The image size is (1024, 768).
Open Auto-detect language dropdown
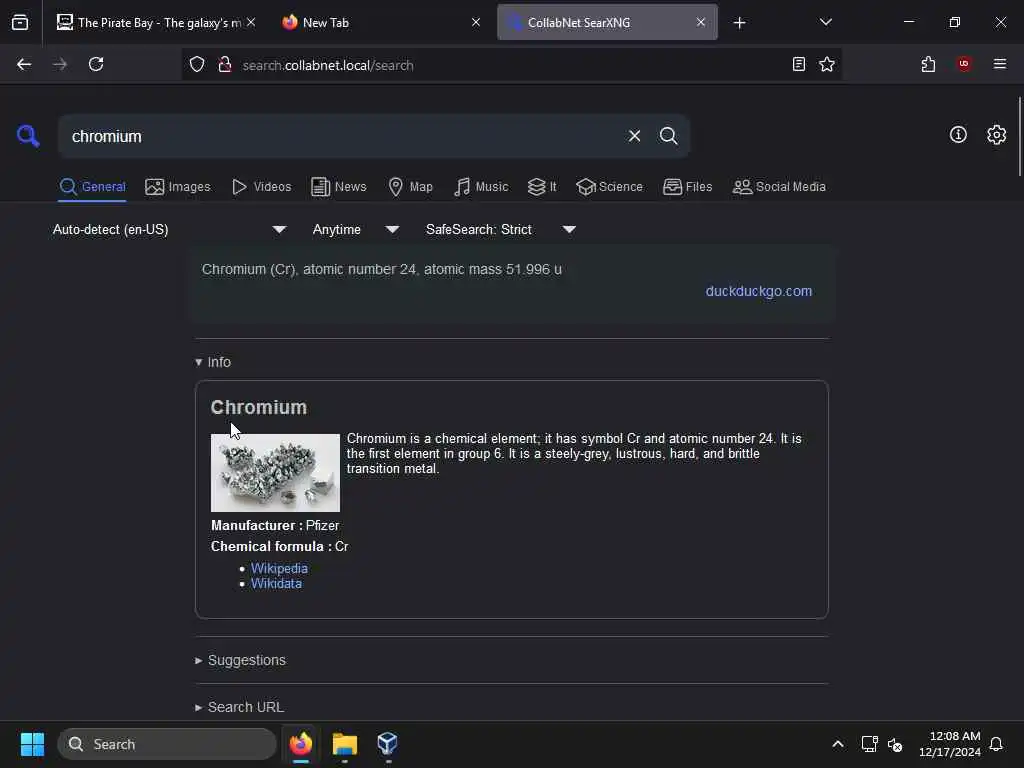point(170,229)
